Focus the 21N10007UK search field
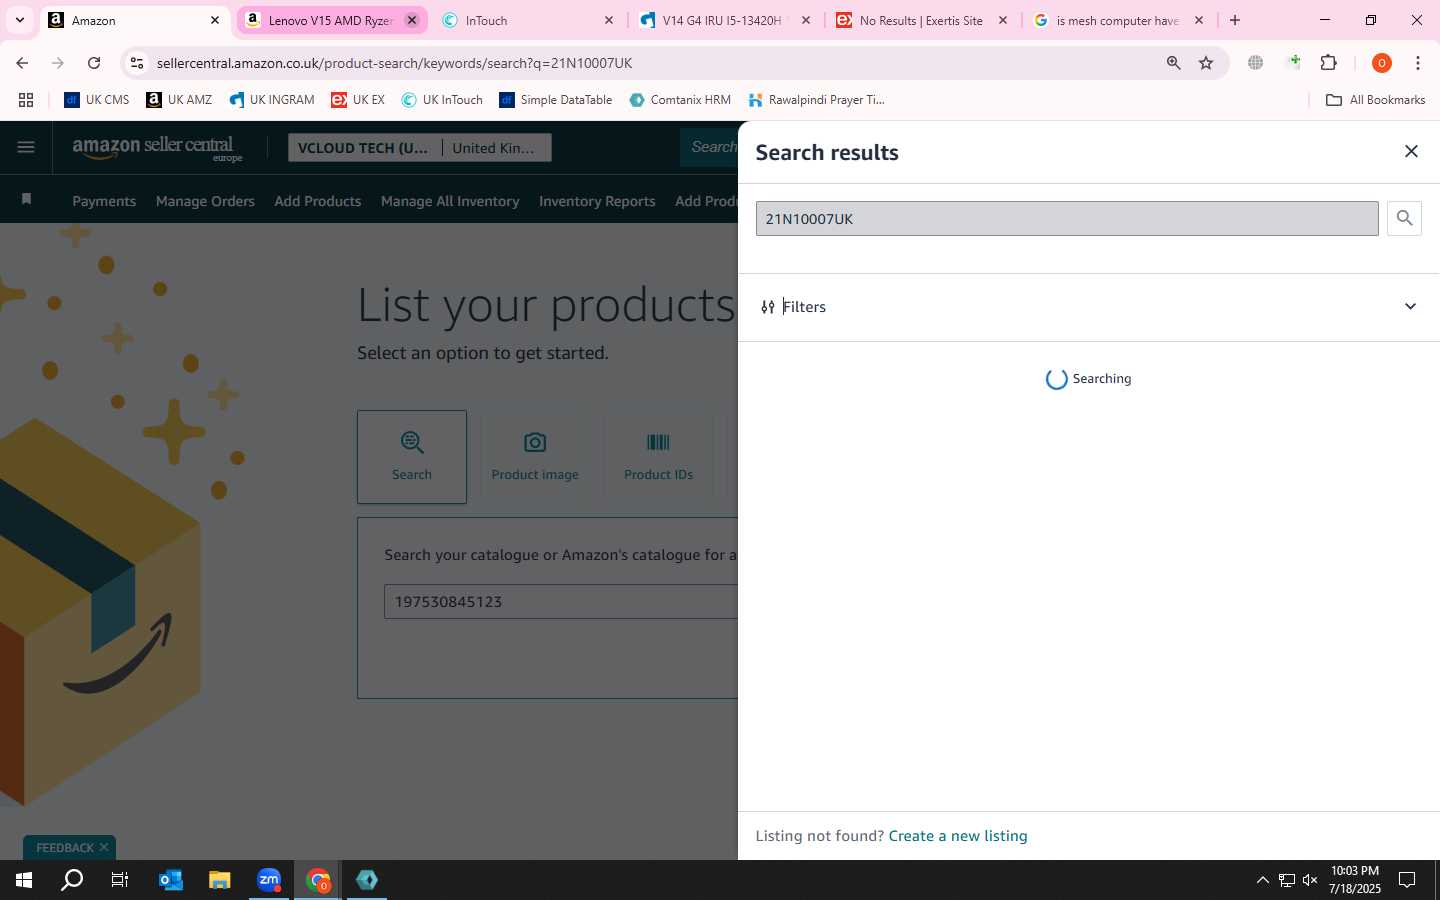 click(x=1067, y=219)
